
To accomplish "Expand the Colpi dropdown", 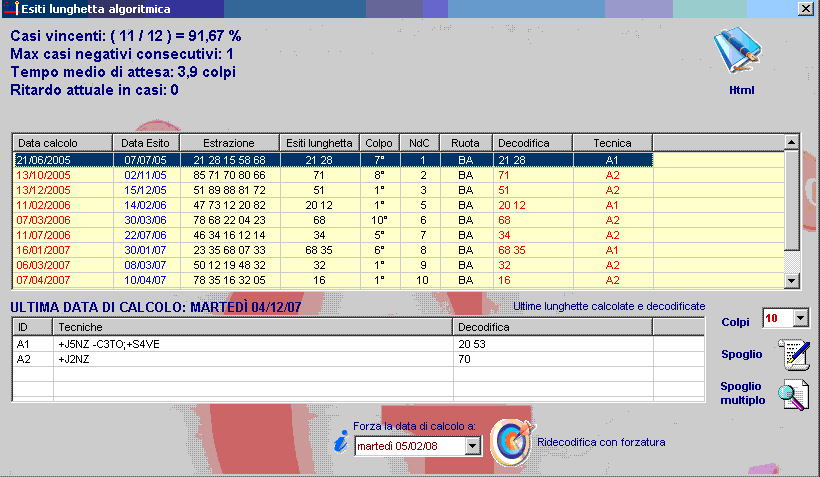I will (x=799, y=318).
